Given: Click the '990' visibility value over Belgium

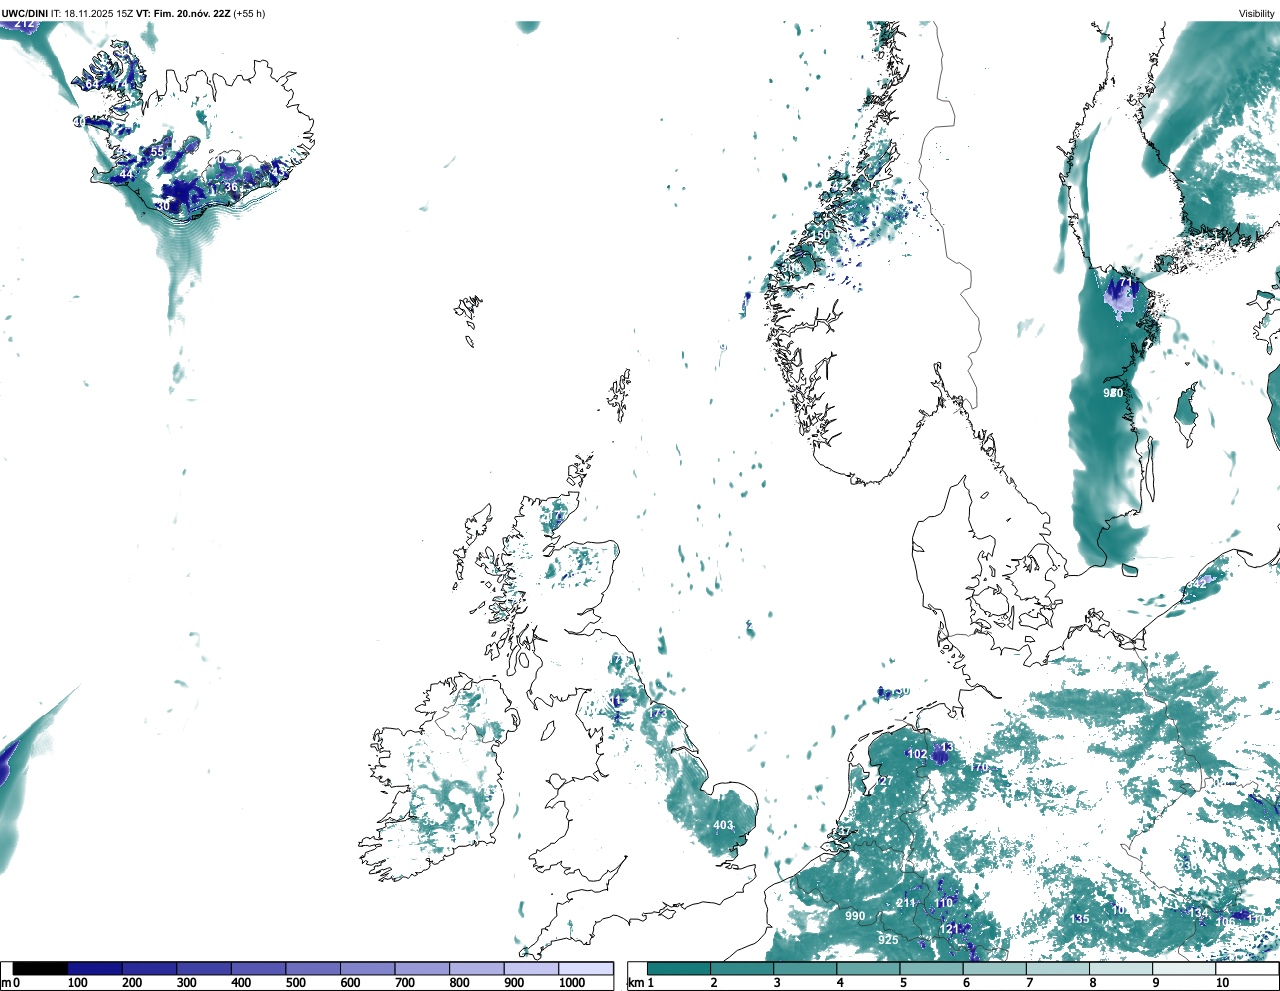Looking at the screenshot, I should [855, 916].
